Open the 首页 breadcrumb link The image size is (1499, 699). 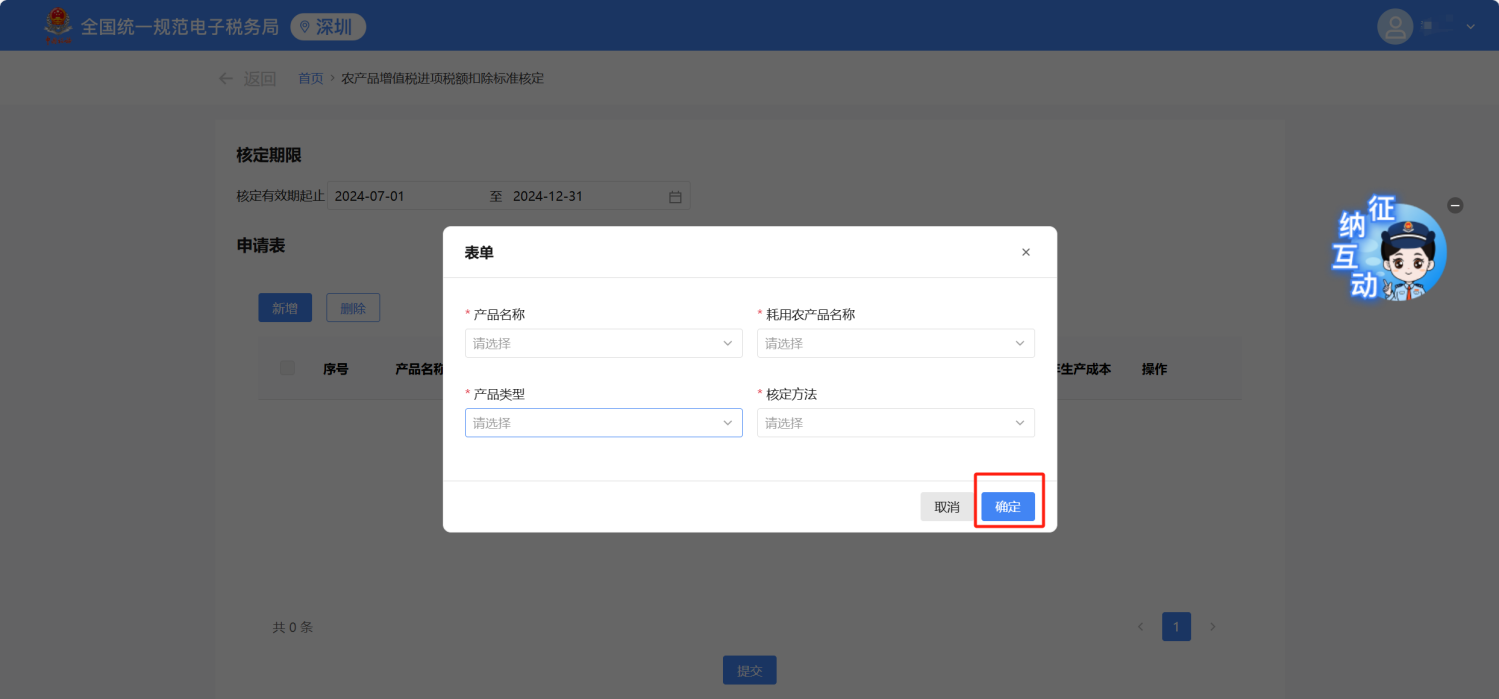[311, 78]
